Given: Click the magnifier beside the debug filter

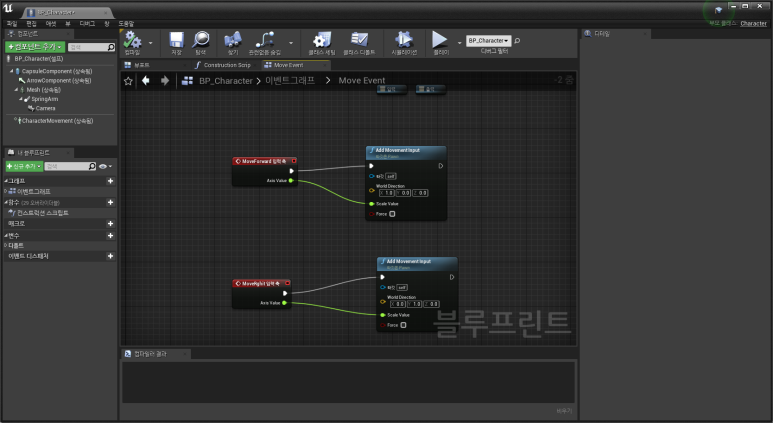Looking at the screenshot, I should pyautogui.click(x=517, y=41).
